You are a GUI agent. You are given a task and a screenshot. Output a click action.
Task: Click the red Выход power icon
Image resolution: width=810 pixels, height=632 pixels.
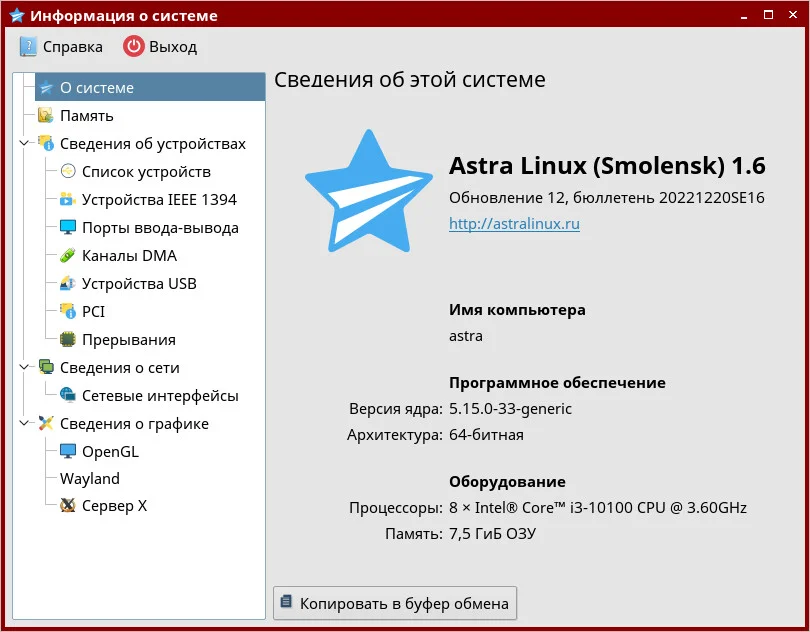pyautogui.click(x=133, y=47)
